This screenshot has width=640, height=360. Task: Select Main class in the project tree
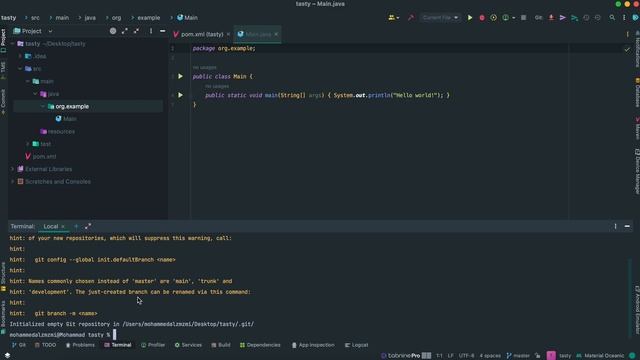click(66, 119)
